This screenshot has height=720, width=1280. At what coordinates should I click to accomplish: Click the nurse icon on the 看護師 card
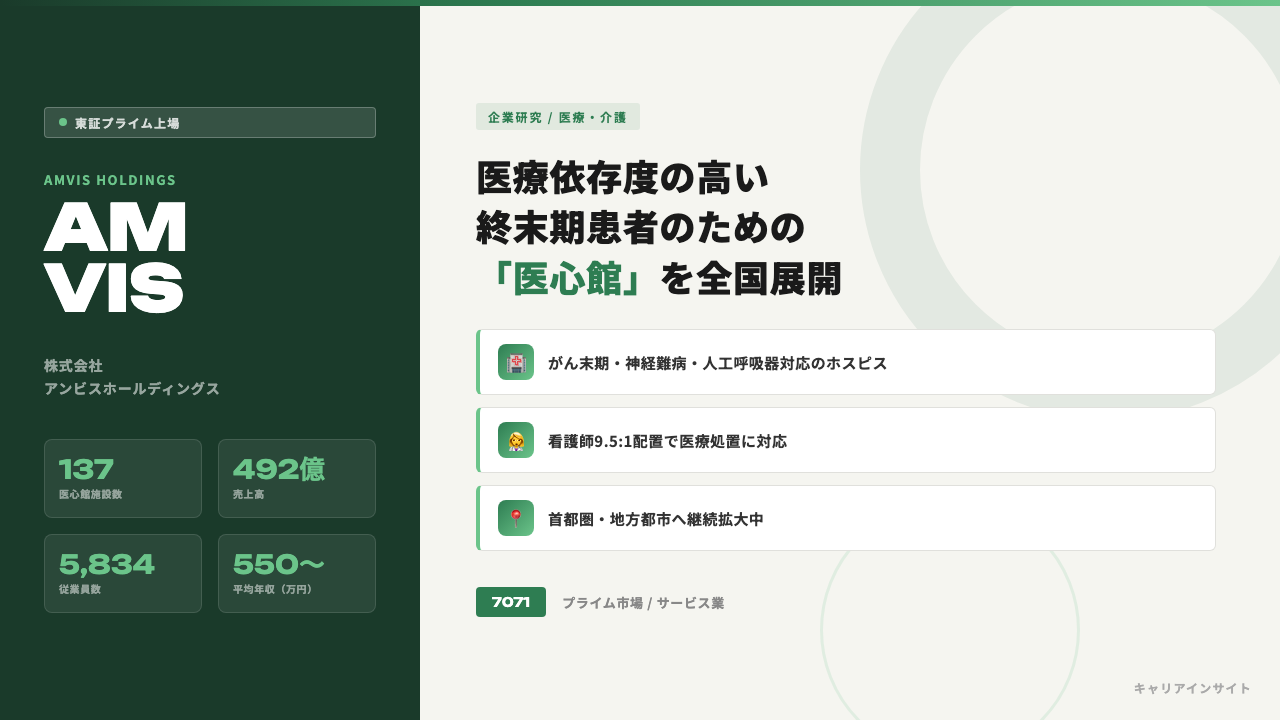click(516, 440)
